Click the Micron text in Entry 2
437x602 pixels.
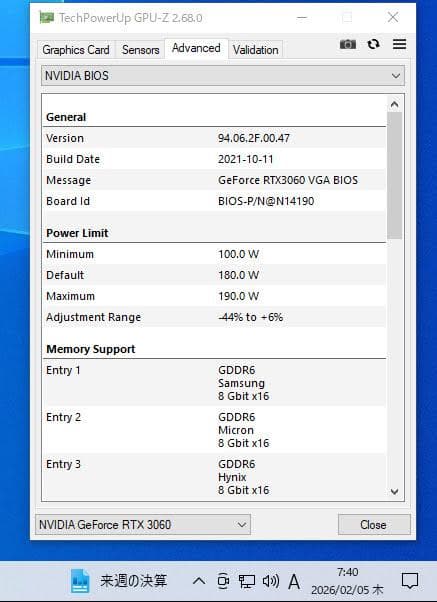236,430
